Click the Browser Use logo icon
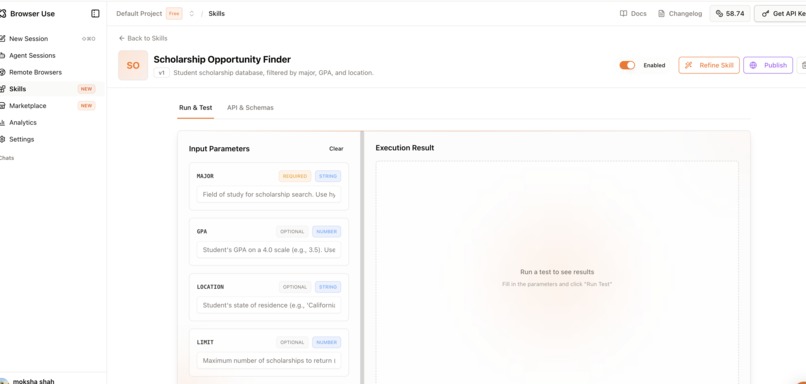 click(x=3, y=14)
